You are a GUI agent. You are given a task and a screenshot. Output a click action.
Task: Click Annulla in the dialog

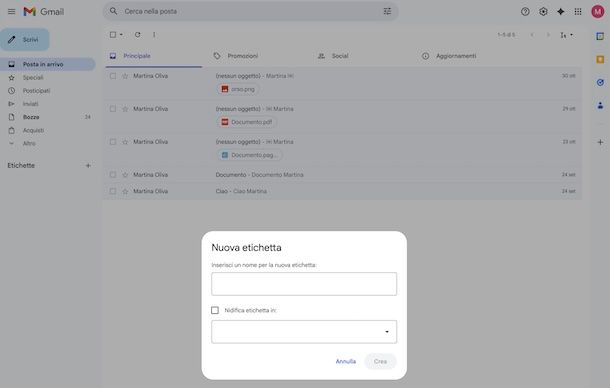pos(345,362)
